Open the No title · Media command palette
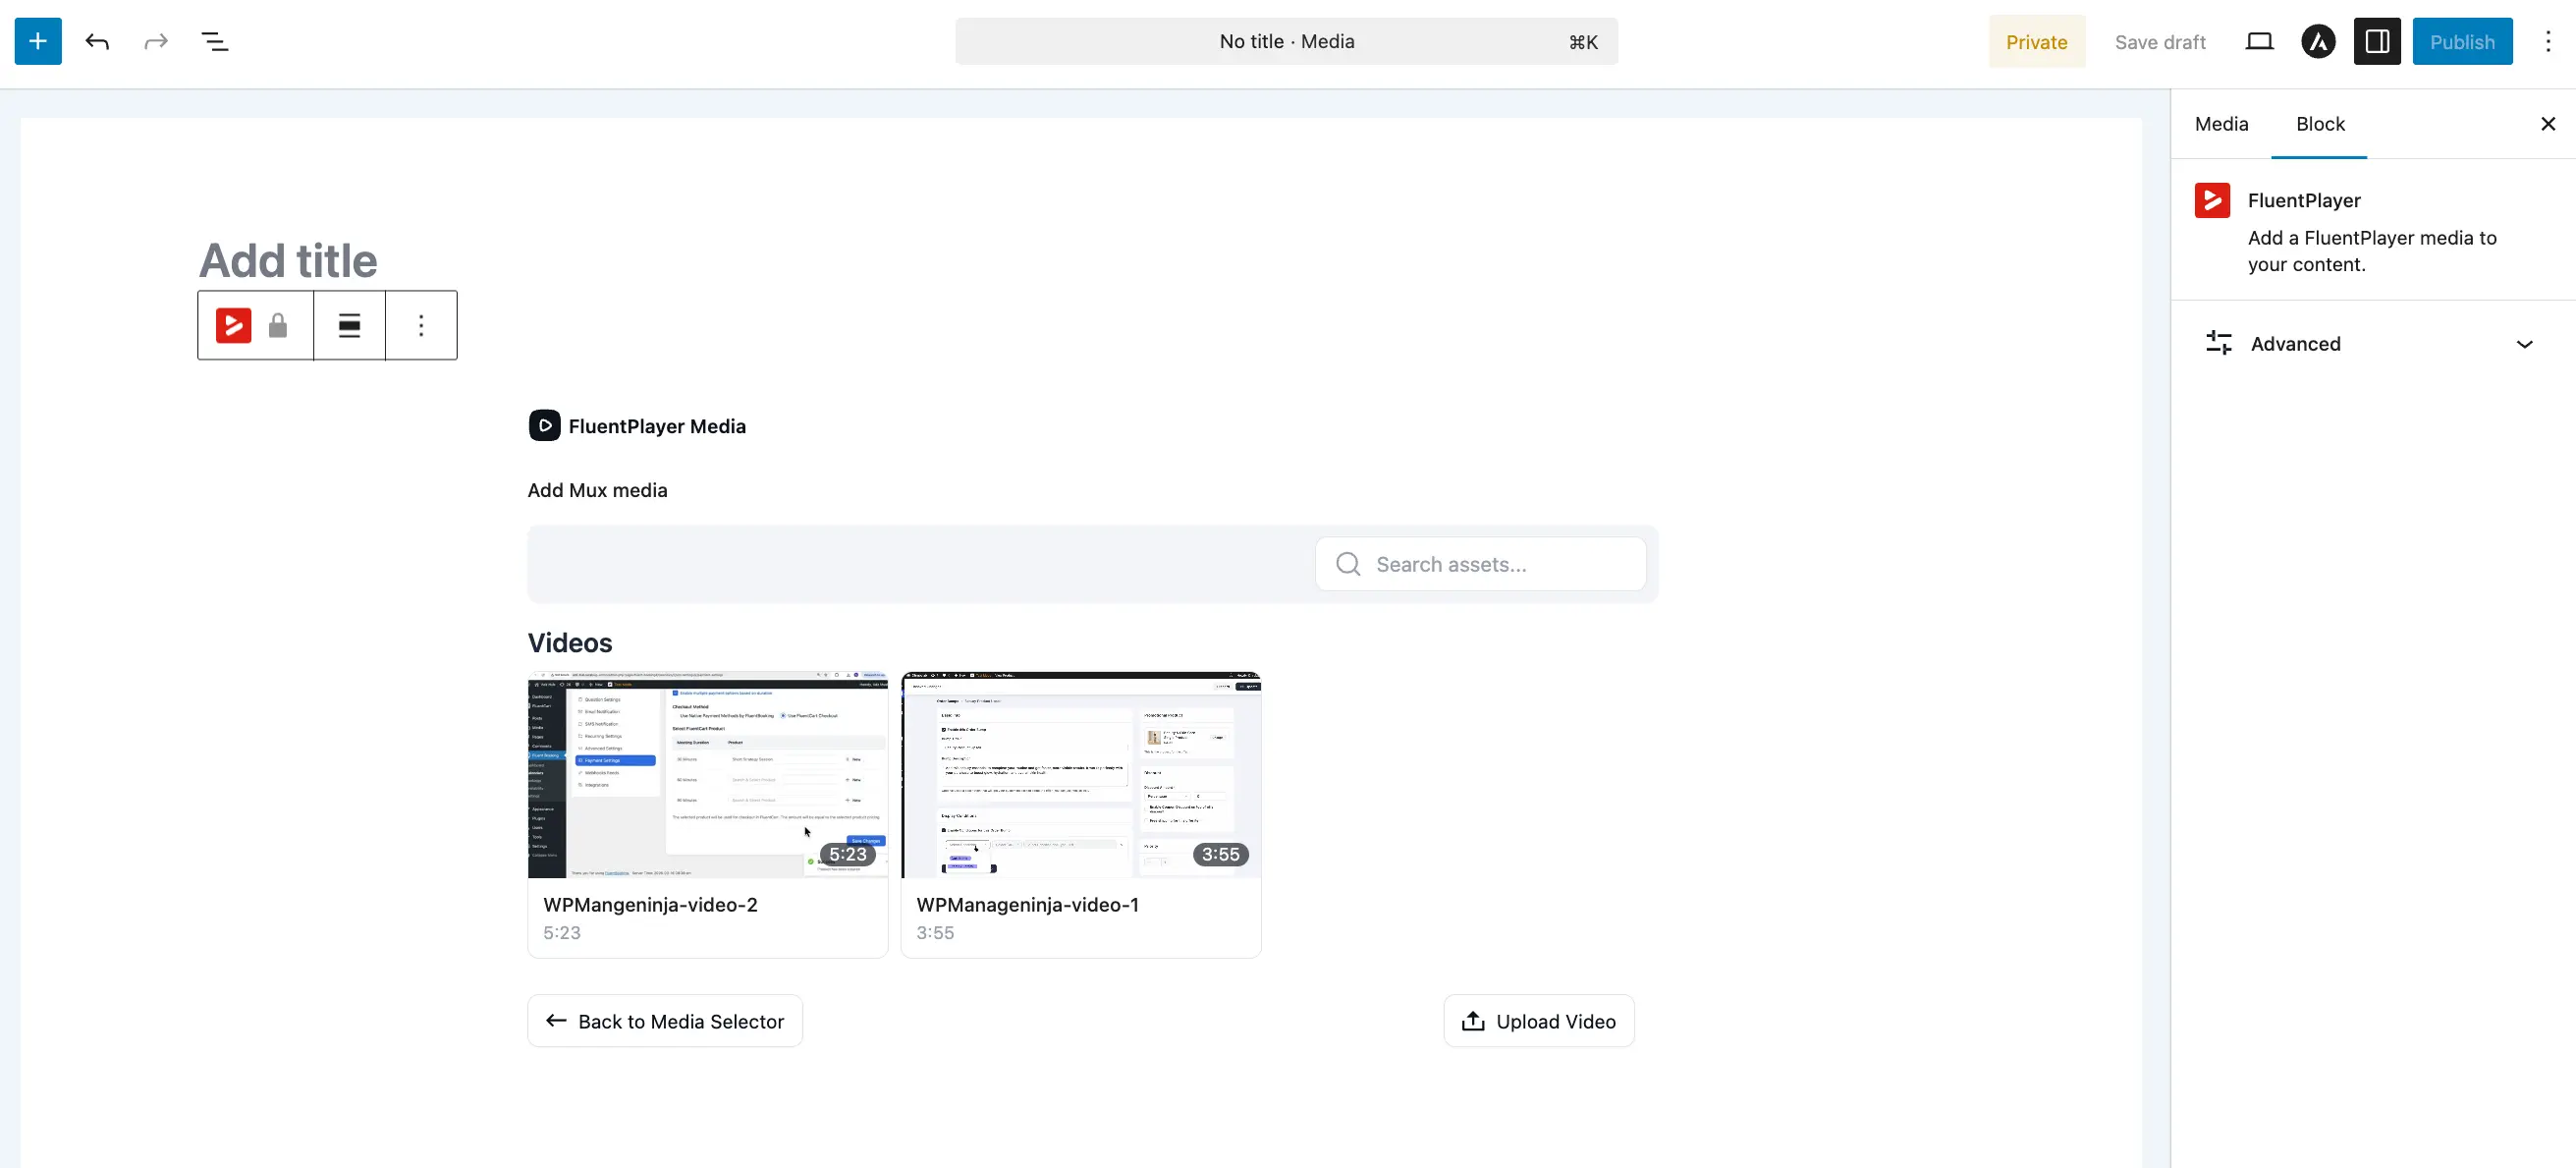This screenshot has width=2576, height=1168. (1286, 41)
